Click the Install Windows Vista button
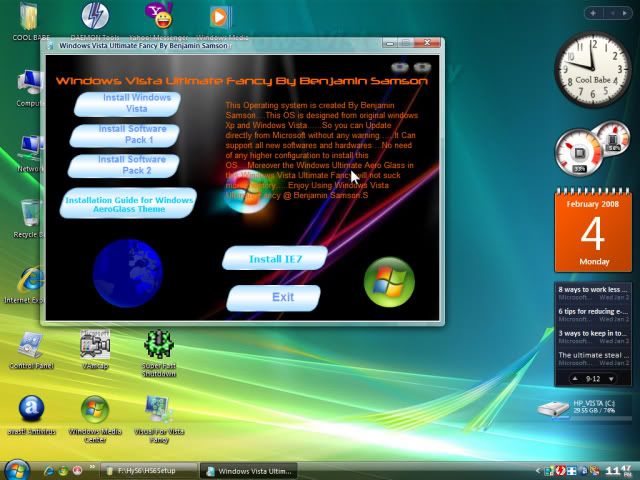This screenshot has height=480, width=640. click(x=127, y=104)
